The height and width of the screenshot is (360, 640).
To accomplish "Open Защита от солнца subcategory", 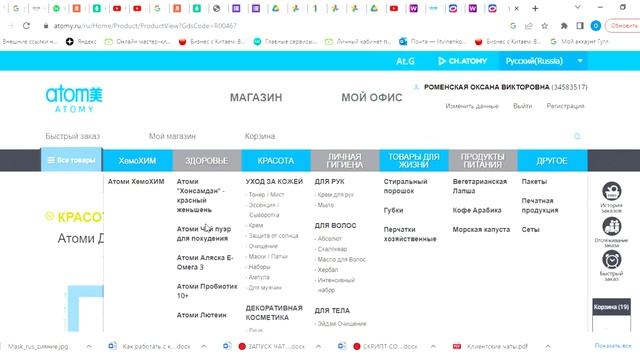I will pyautogui.click(x=273, y=236).
